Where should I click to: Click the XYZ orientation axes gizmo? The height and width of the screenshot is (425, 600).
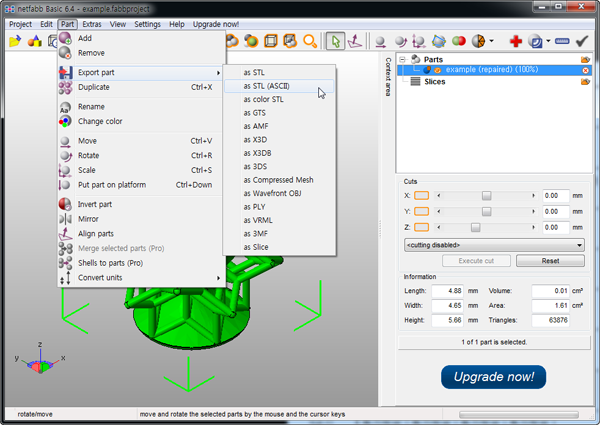coord(39,359)
